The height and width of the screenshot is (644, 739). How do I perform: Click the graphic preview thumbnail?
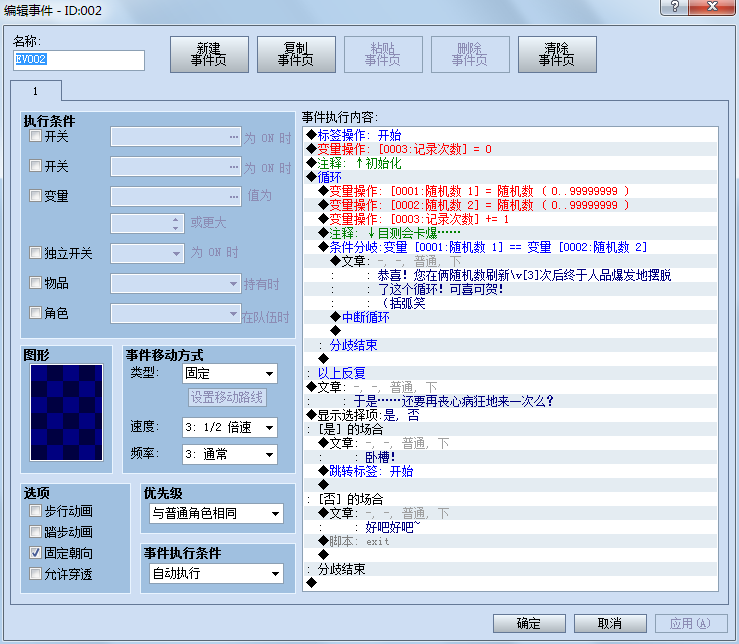coord(66,412)
